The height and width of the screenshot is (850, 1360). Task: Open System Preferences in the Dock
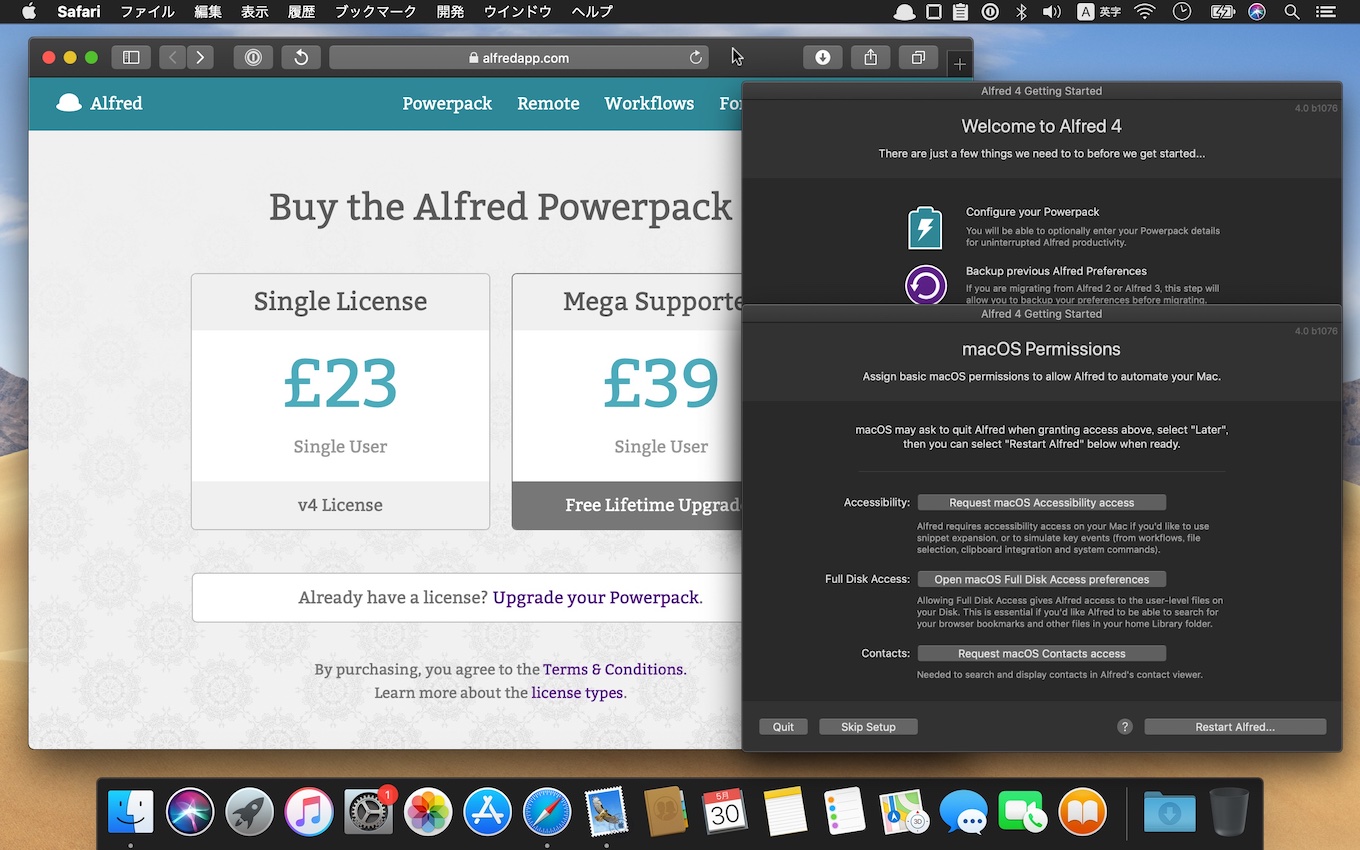[x=369, y=811]
